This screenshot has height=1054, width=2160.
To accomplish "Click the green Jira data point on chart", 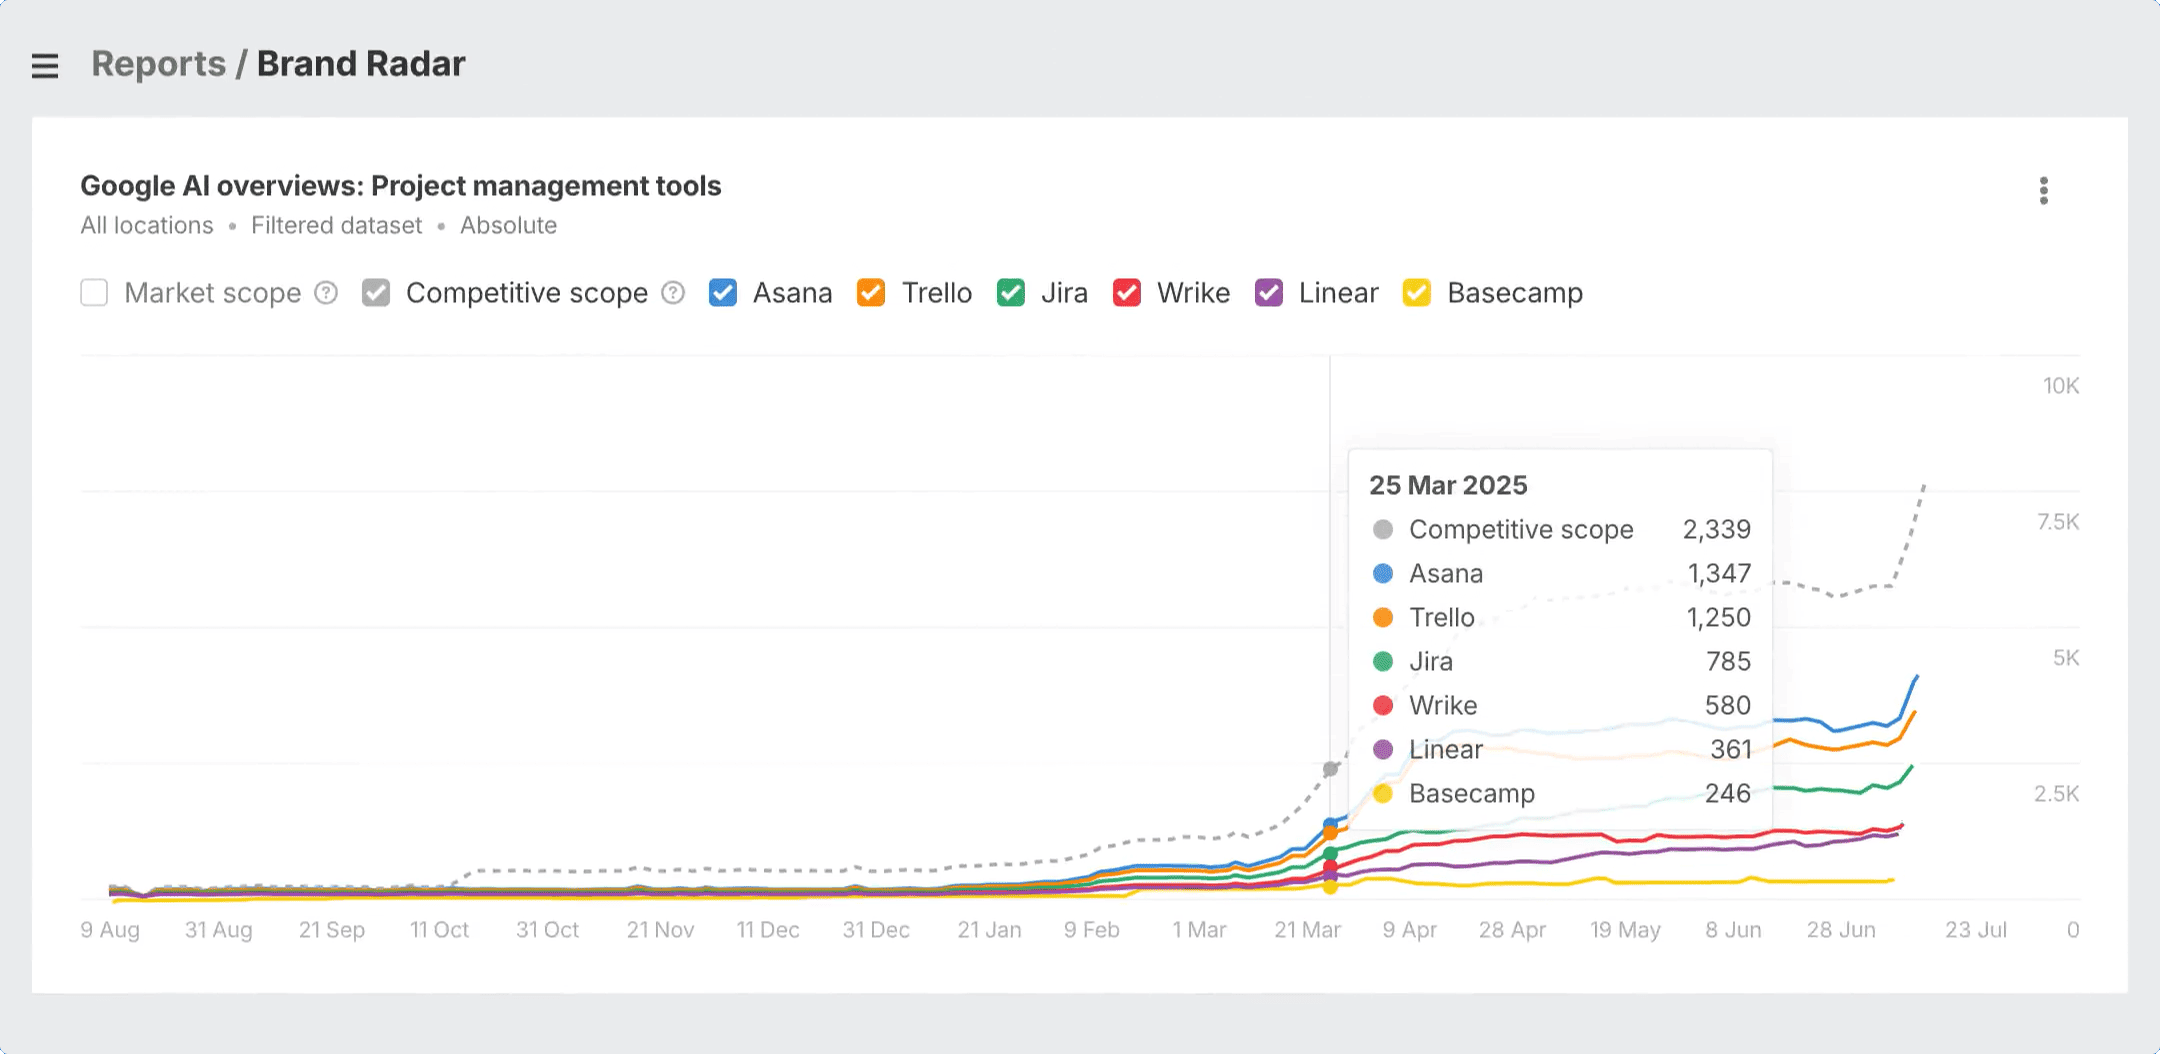I will click(x=1330, y=854).
